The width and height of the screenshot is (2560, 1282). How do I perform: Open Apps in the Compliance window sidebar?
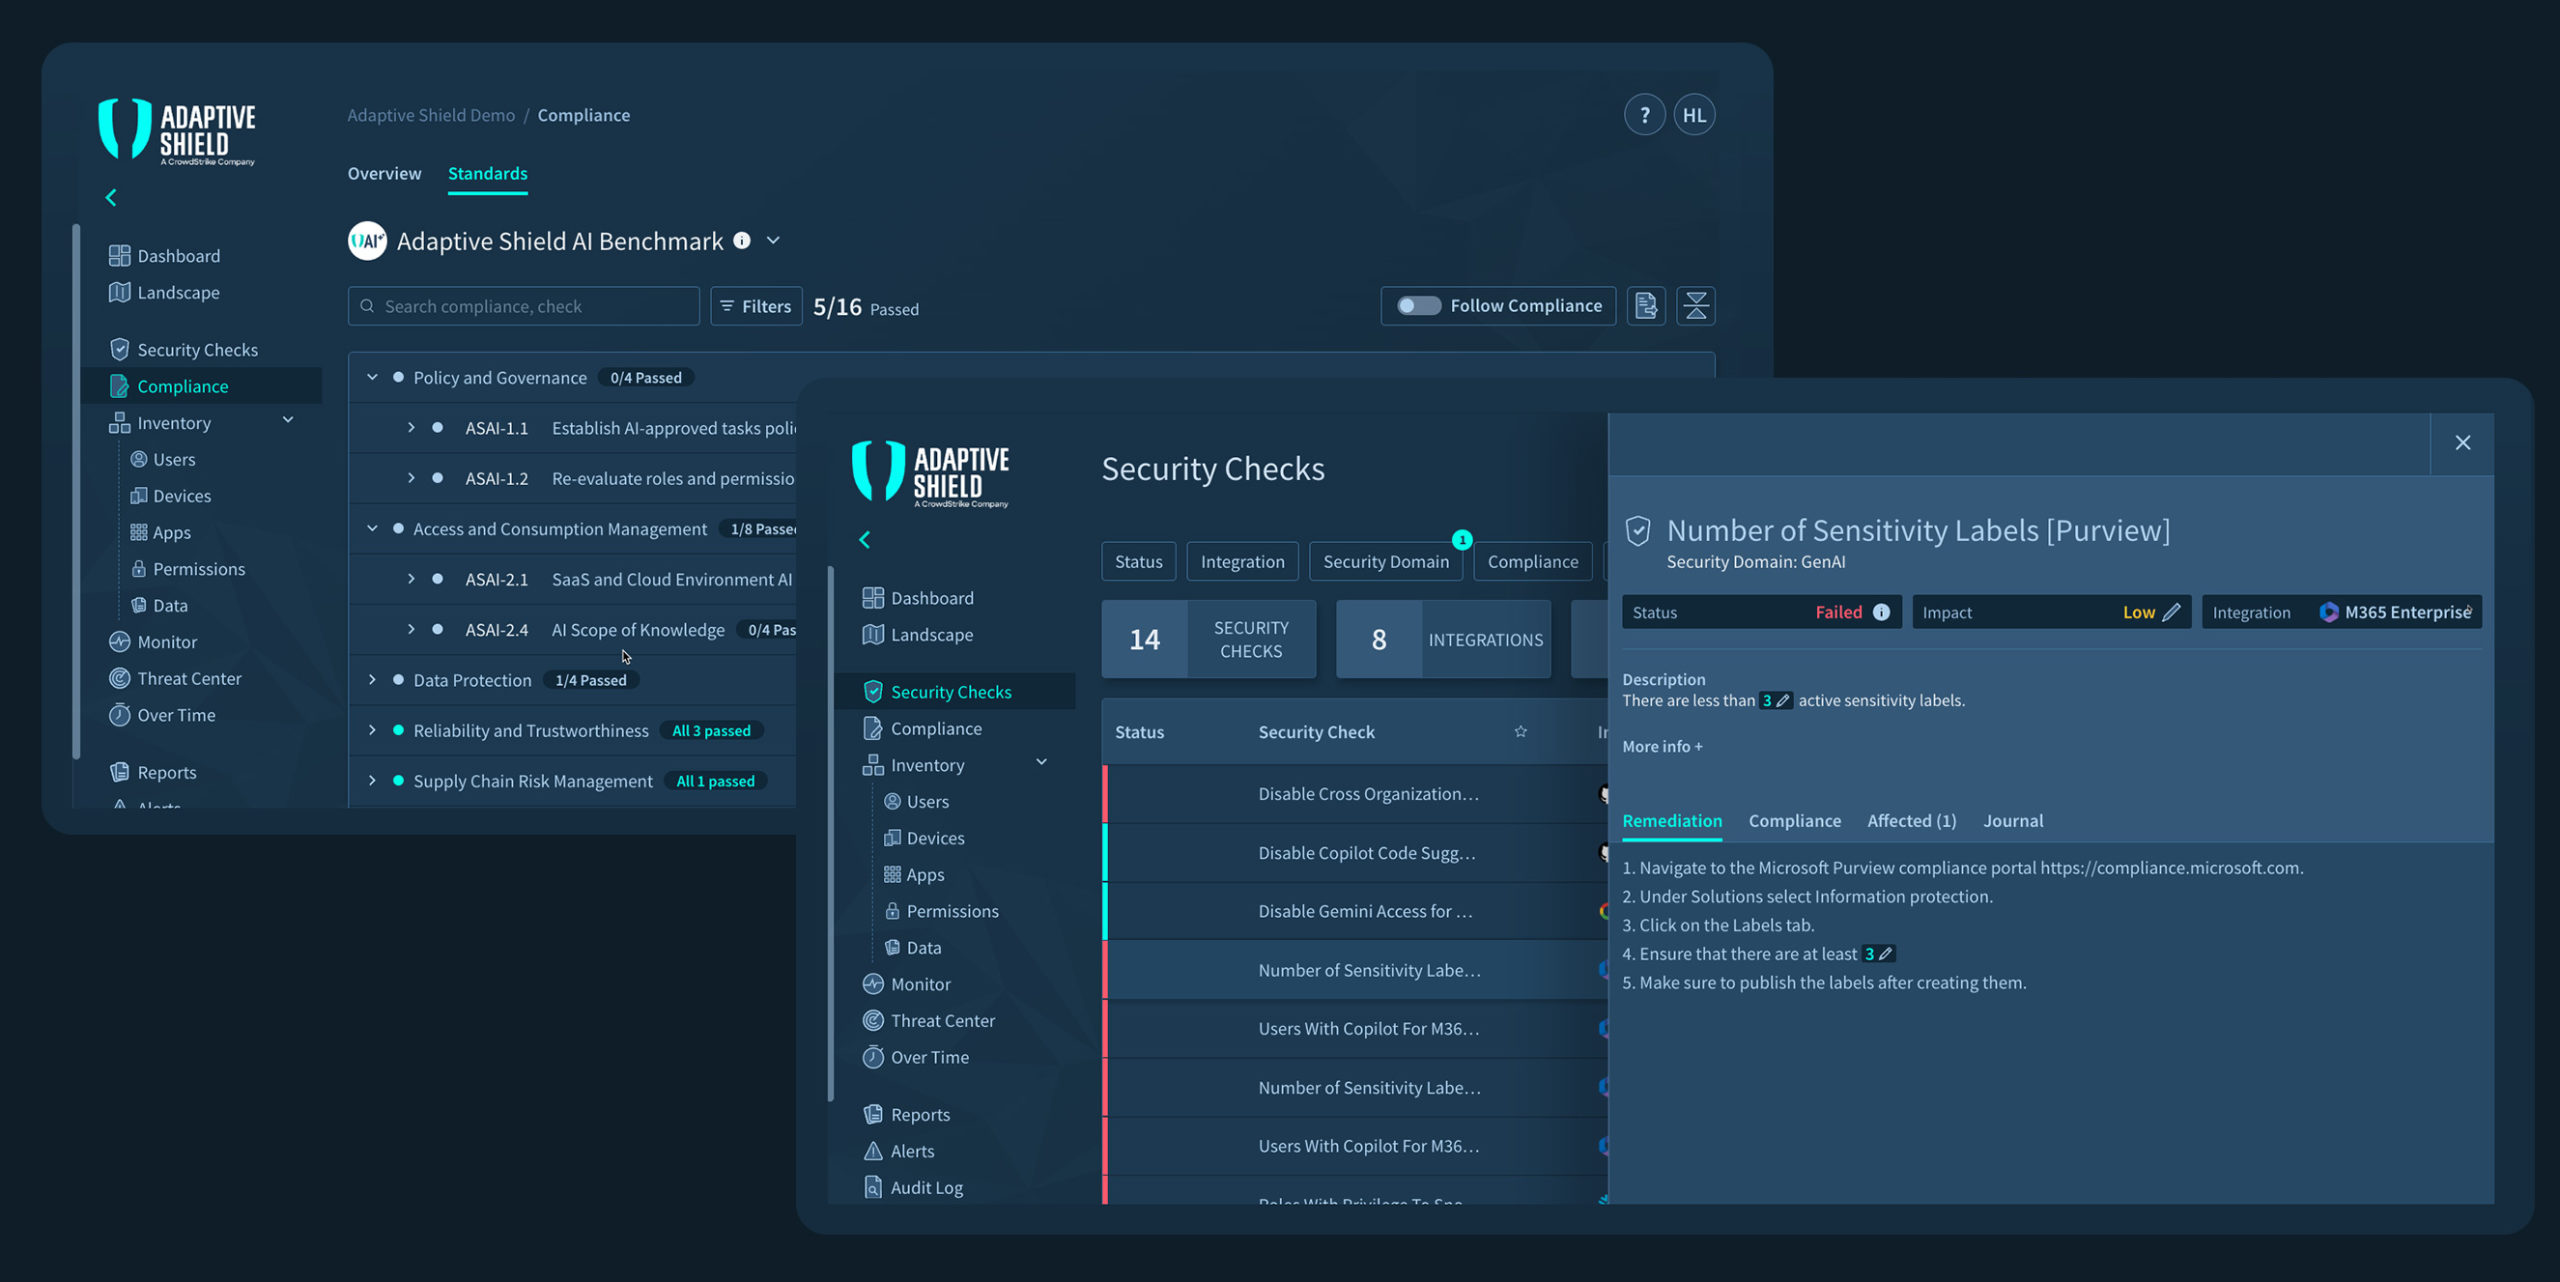point(161,532)
